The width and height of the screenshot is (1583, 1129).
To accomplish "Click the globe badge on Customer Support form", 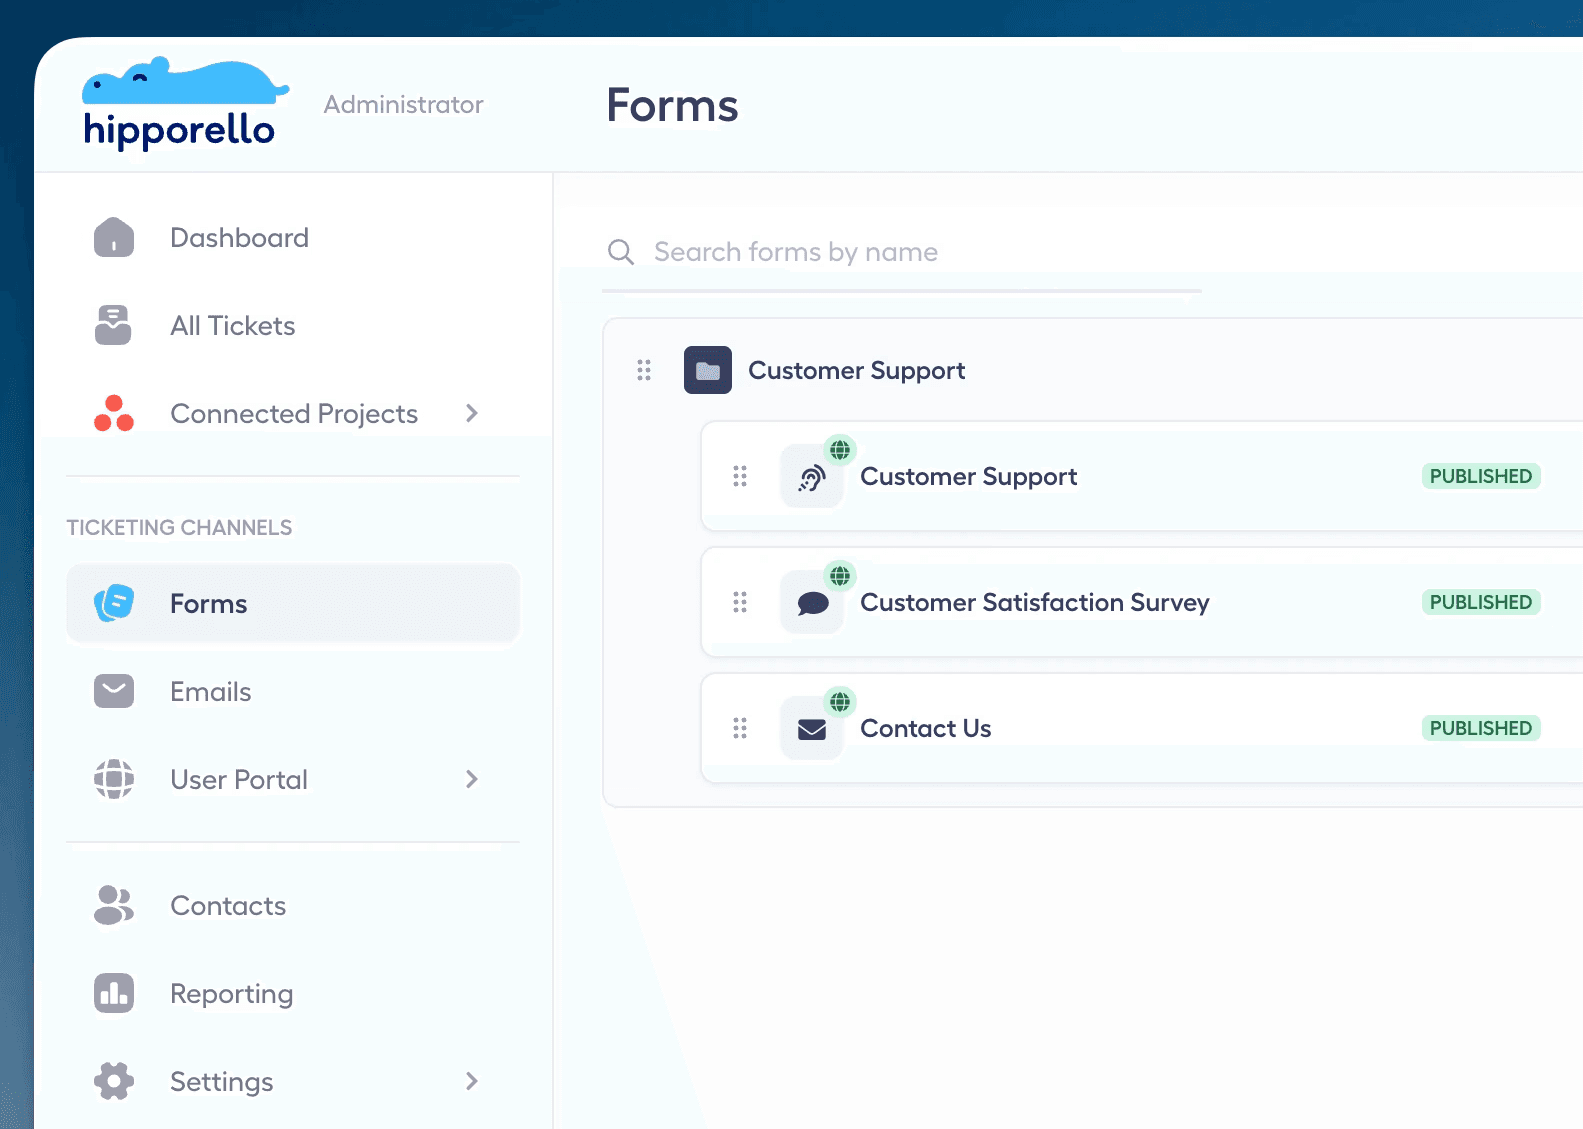I will pos(840,450).
